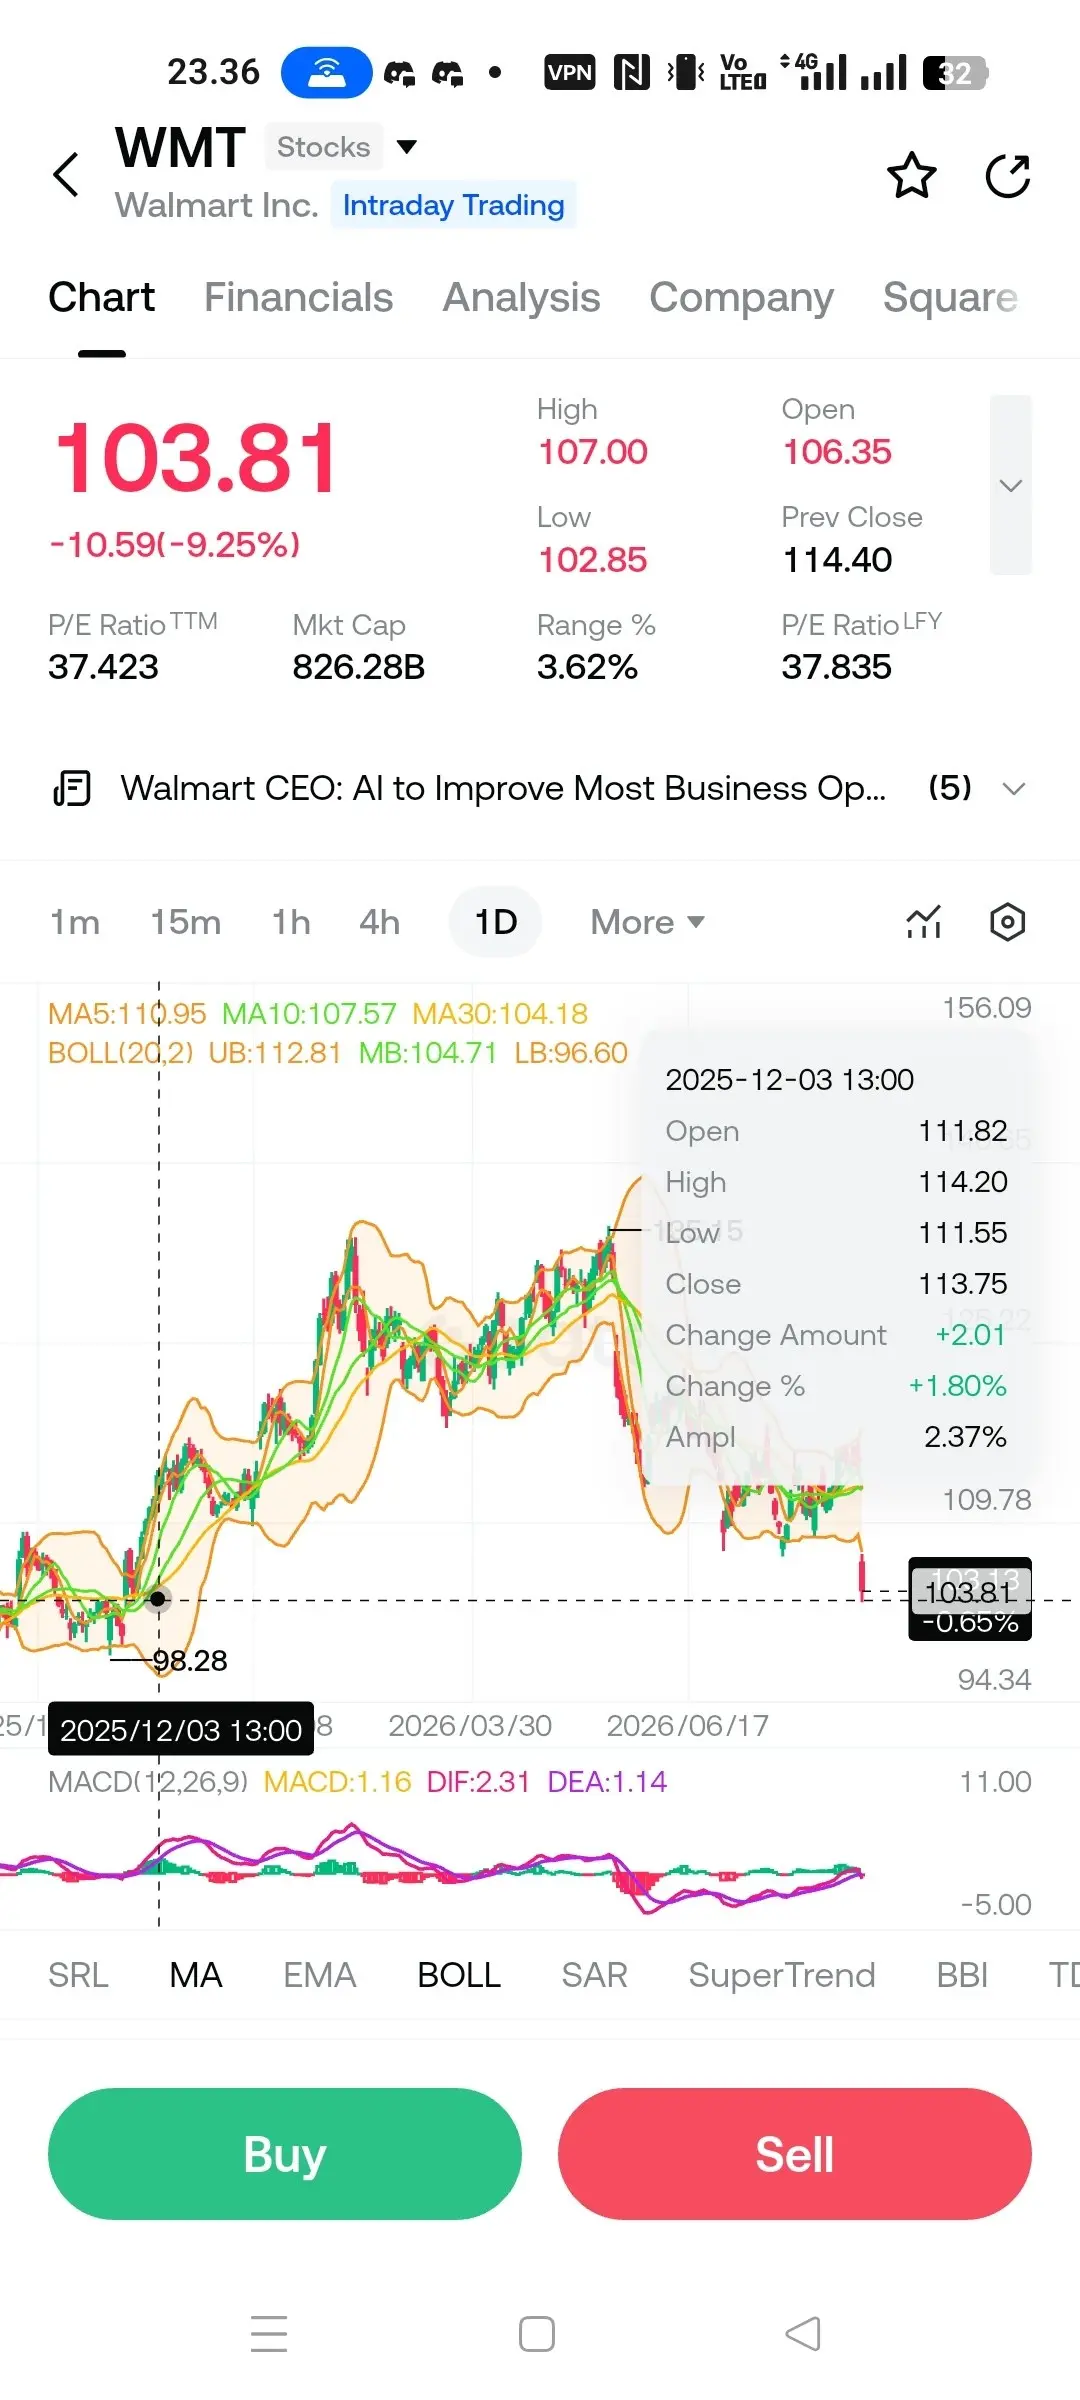Tap the MACD(12,26,9) indicator label
The height and width of the screenshot is (2400, 1080).
point(148,1781)
